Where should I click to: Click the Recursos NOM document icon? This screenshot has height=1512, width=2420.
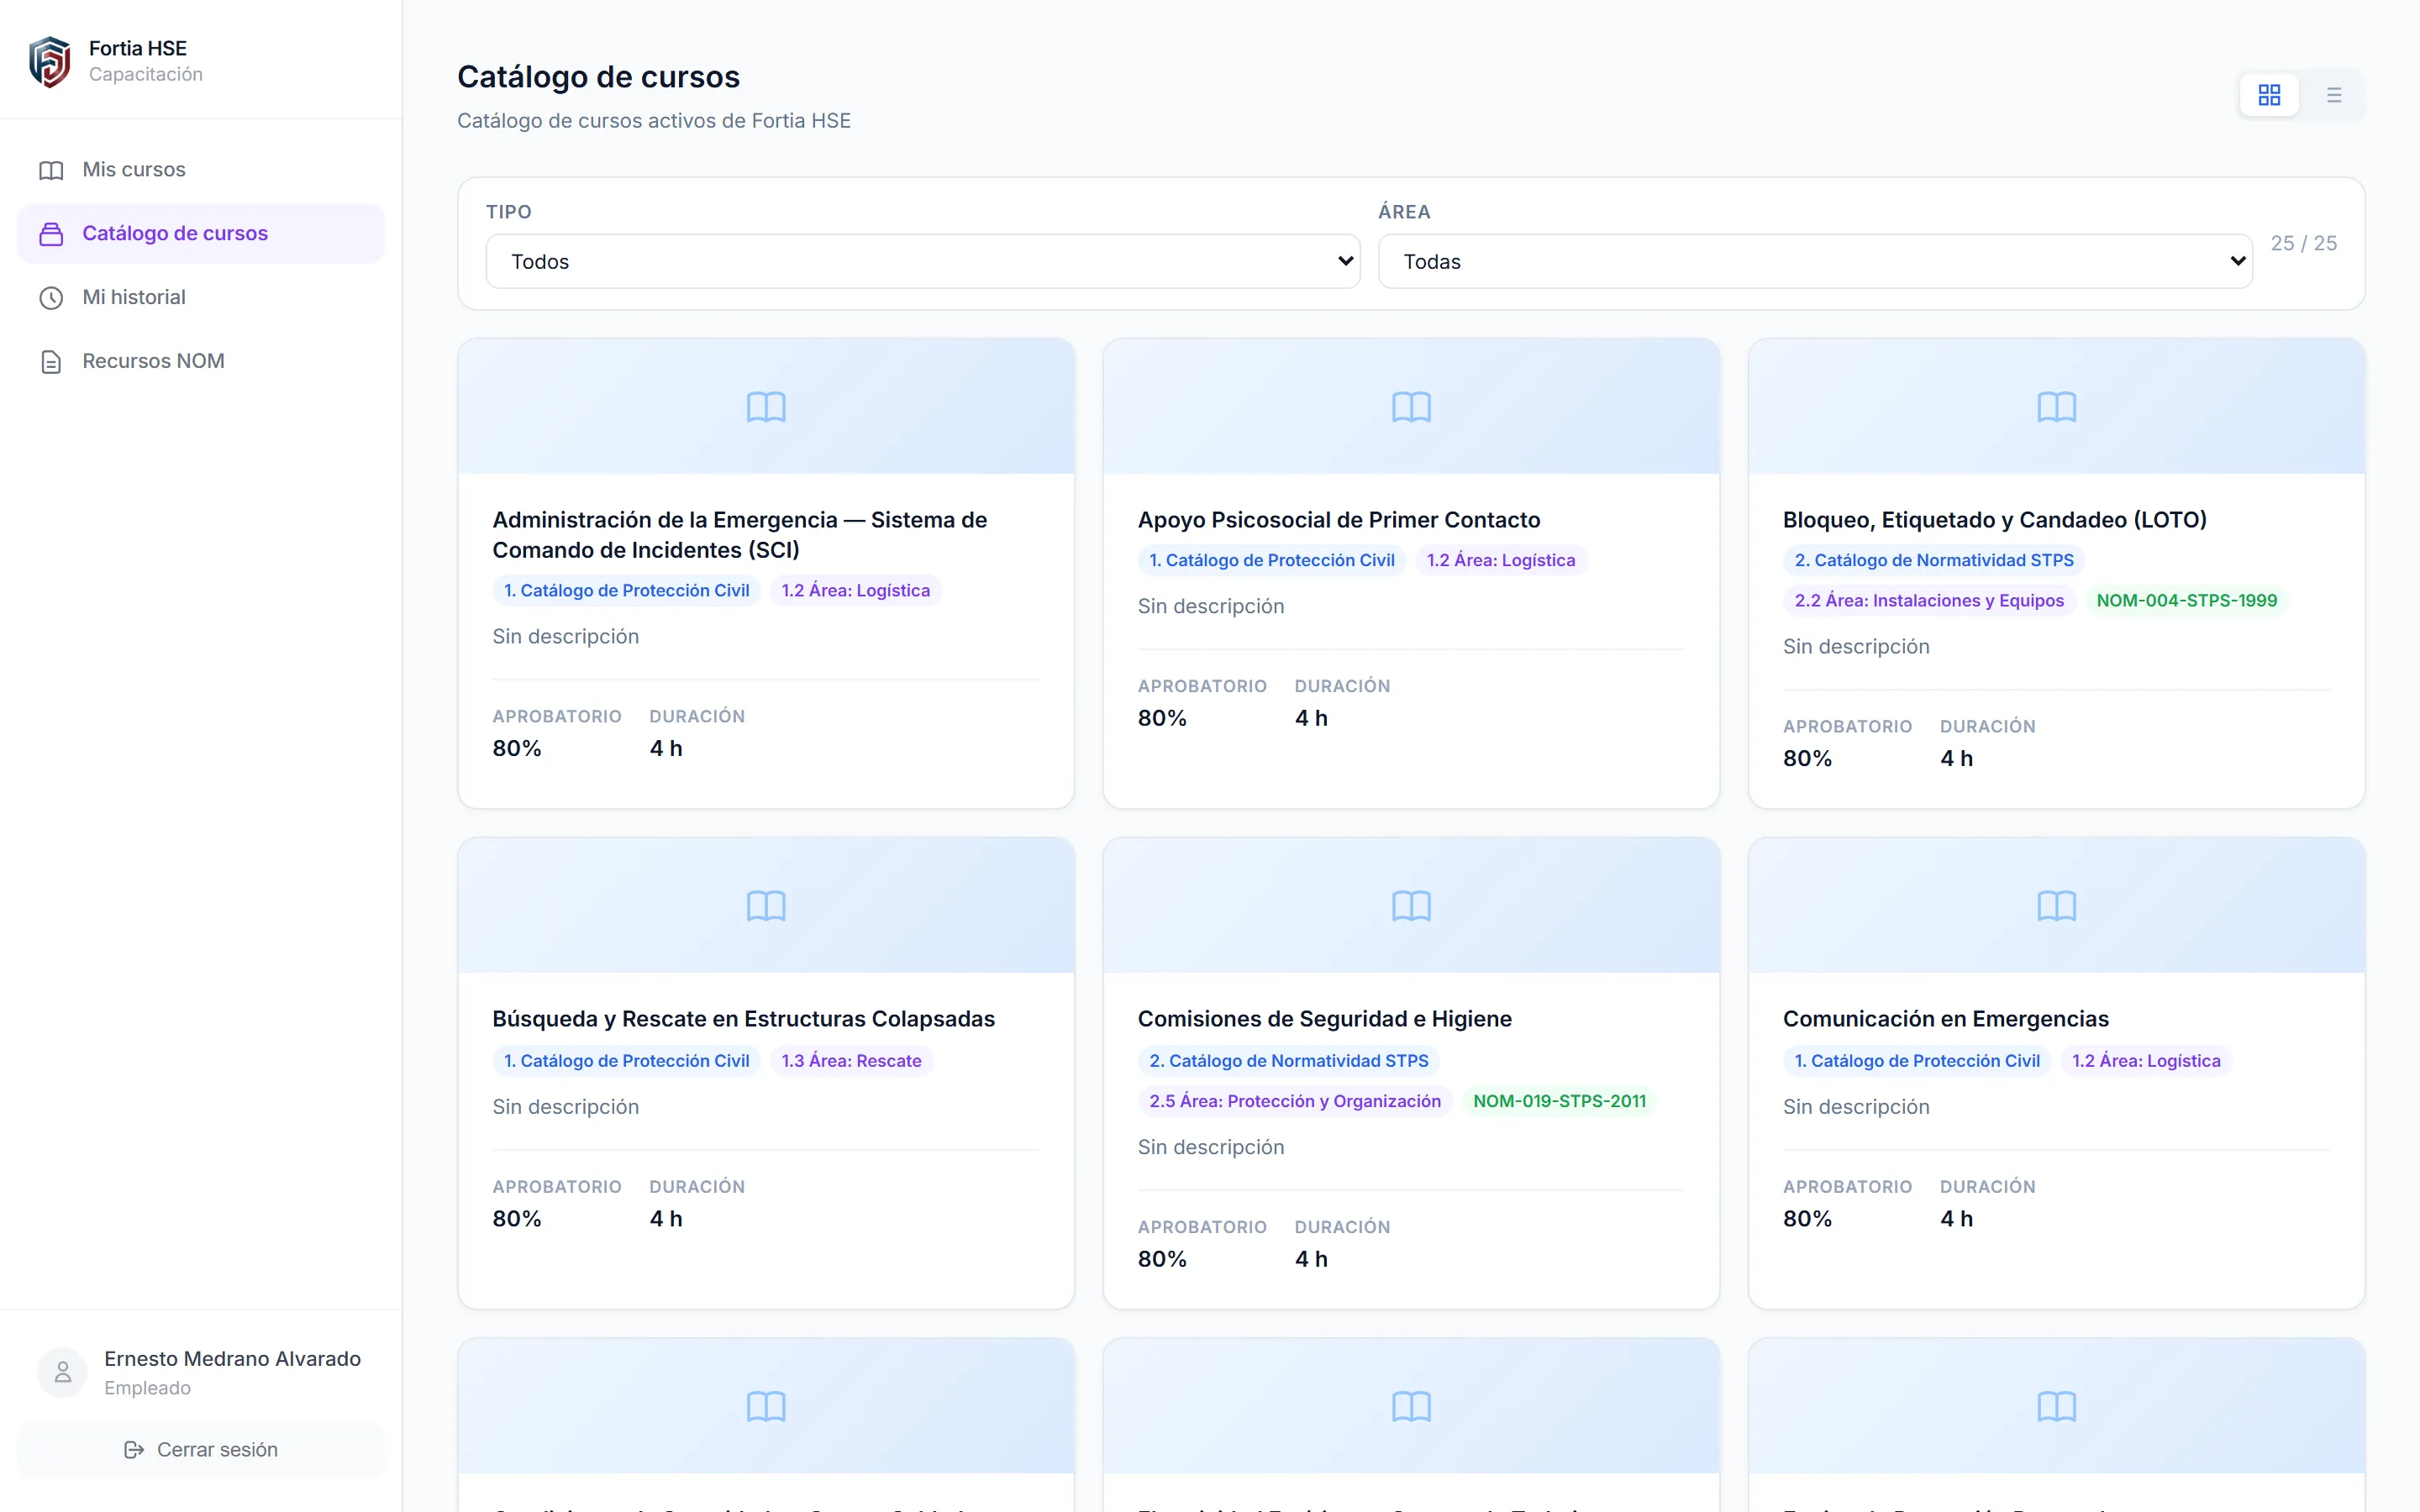coord(51,362)
